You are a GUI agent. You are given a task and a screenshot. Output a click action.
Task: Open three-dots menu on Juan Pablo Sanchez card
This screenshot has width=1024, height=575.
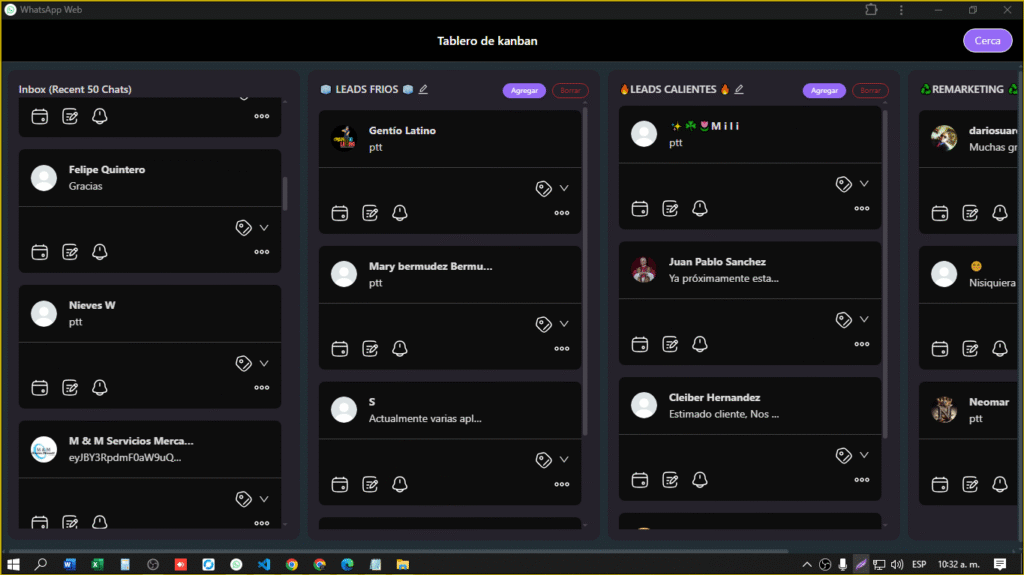pyautogui.click(x=862, y=345)
